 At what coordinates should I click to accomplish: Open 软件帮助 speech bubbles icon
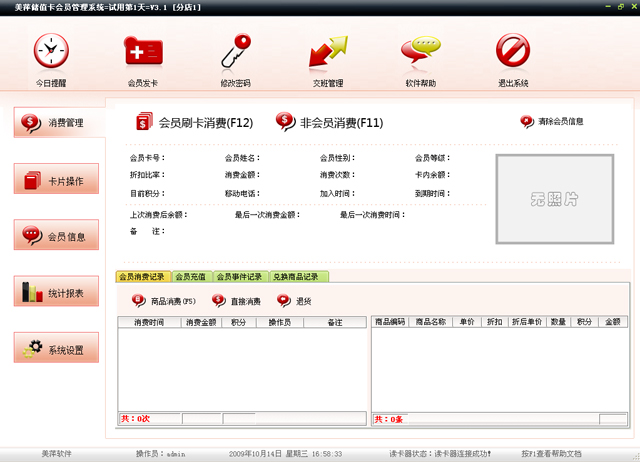[x=420, y=51]
